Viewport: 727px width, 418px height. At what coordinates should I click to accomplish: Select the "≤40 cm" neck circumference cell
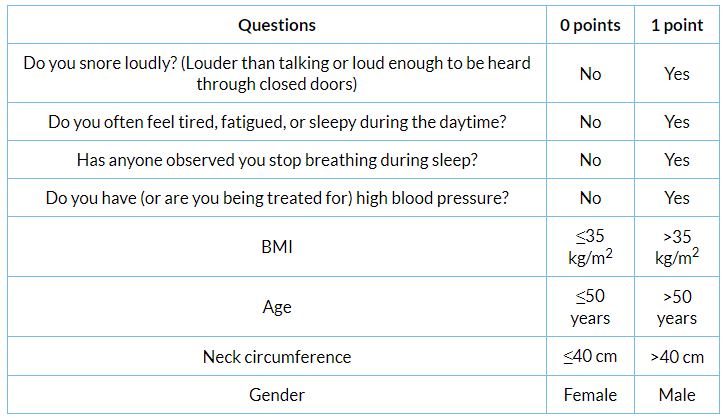point(590,357)
